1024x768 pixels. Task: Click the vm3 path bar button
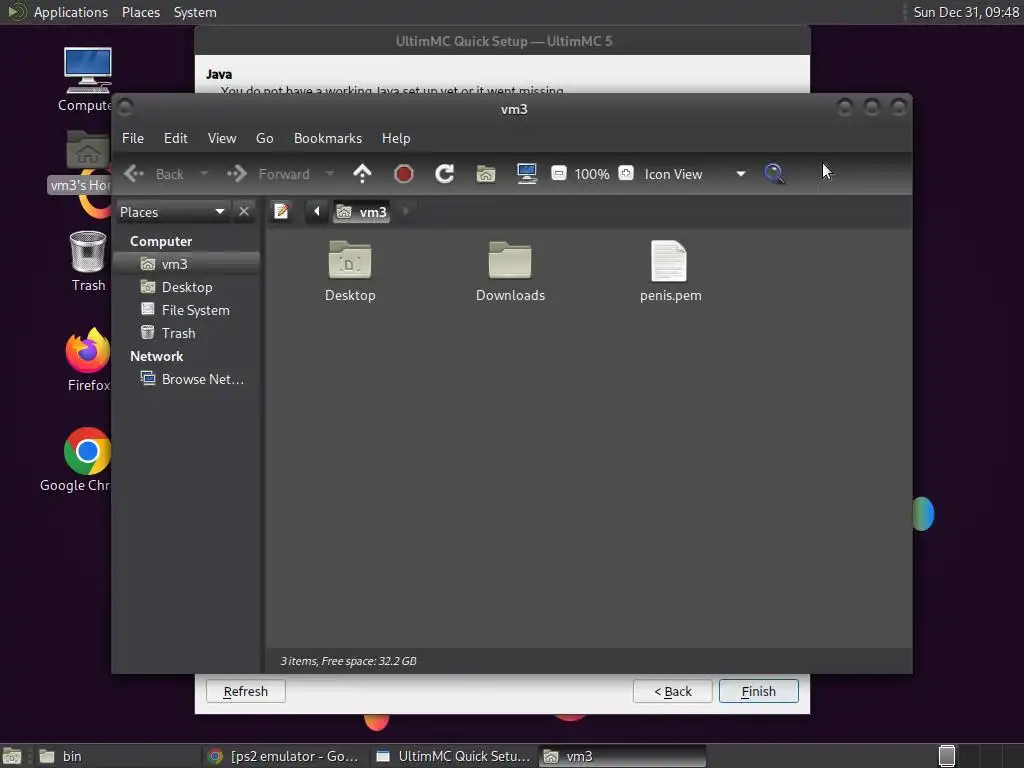coord(361,212)
